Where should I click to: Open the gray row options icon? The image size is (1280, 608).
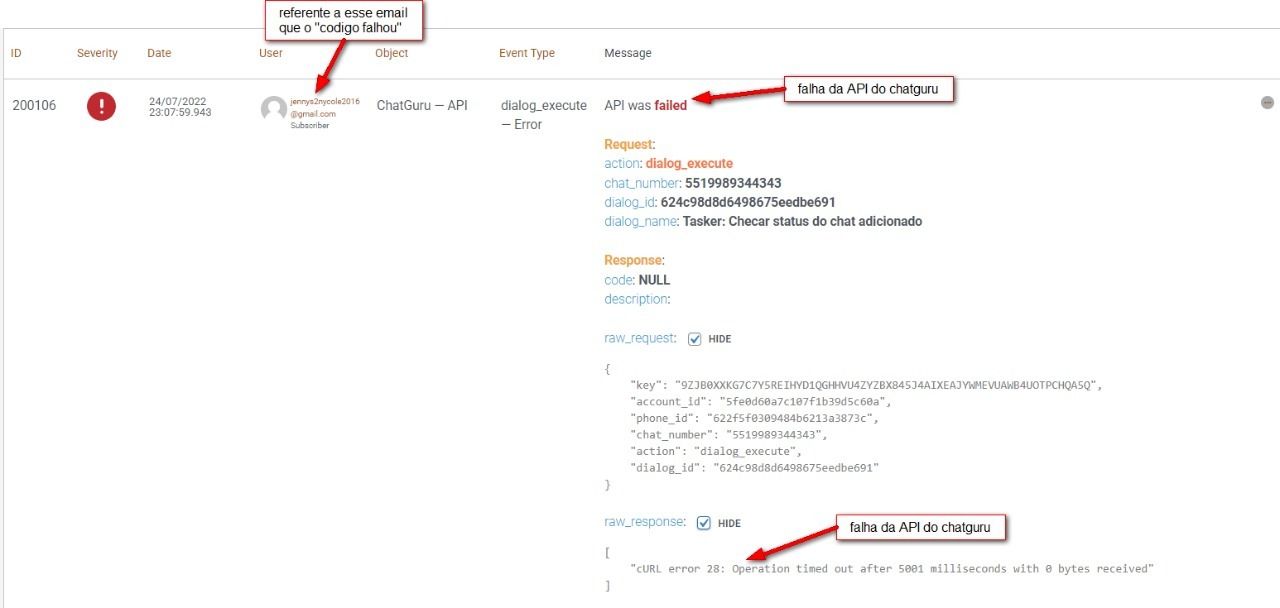(1267, 103)
